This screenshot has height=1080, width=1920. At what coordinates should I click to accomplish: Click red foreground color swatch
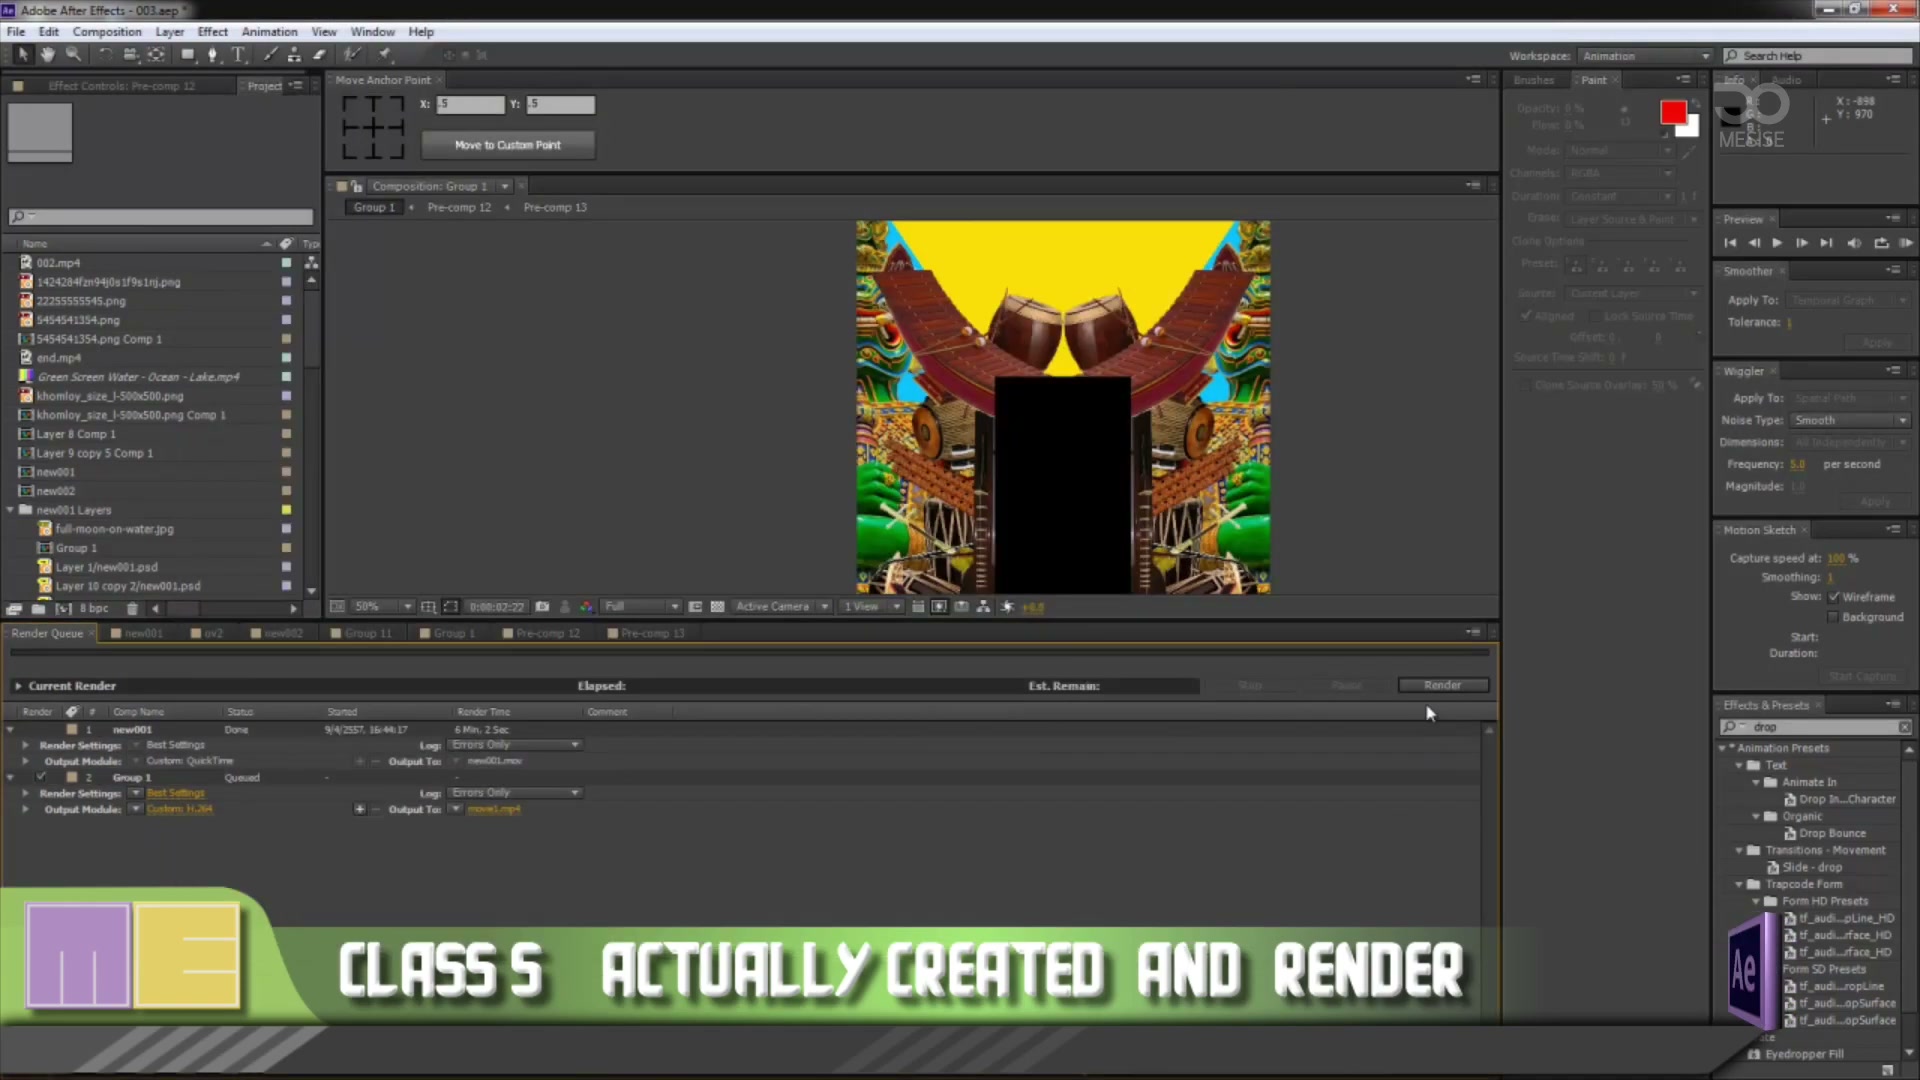(1673, 113)
